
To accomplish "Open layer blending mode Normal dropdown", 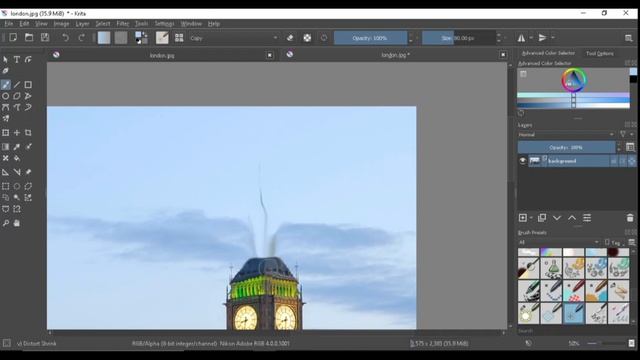I will click(567, 134).
